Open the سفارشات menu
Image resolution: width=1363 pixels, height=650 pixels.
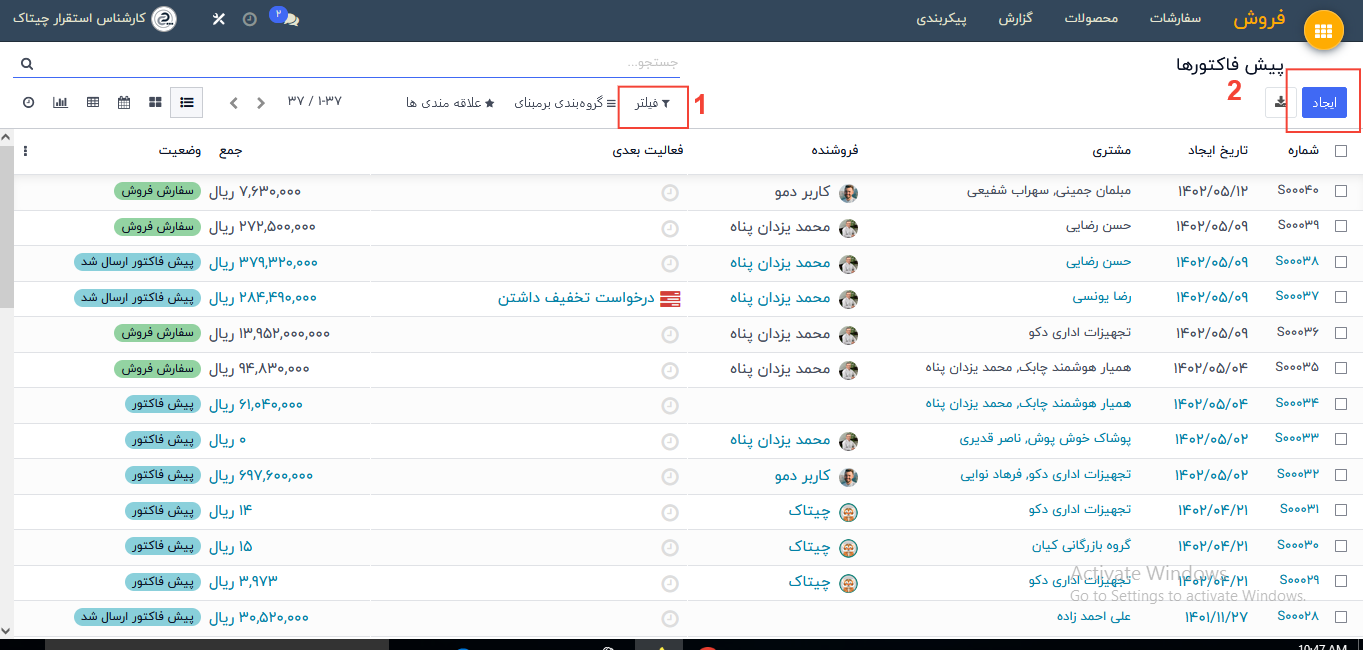[1175, 20]
